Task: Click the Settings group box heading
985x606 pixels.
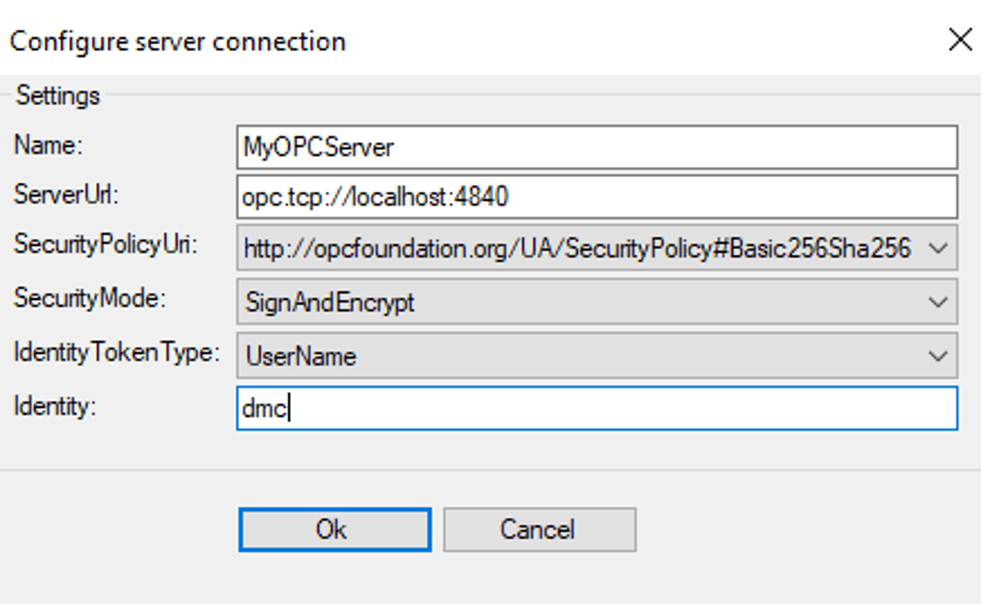Action: (x=58, y=96)
